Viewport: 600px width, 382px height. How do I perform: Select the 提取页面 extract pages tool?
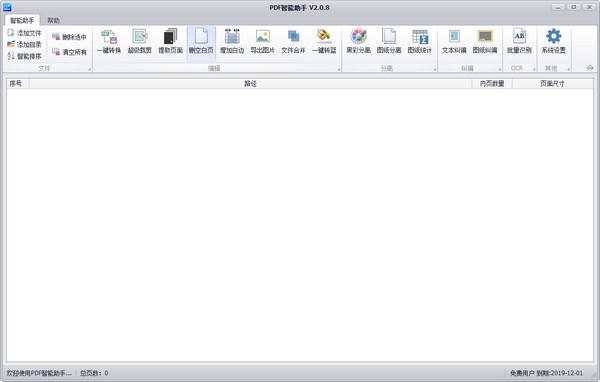(x=170, y=42)
